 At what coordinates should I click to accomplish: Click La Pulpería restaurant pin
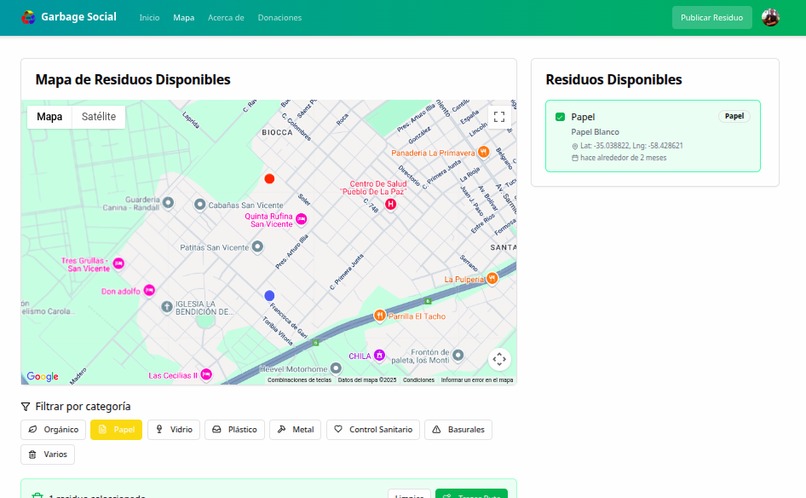coord(492,279)
